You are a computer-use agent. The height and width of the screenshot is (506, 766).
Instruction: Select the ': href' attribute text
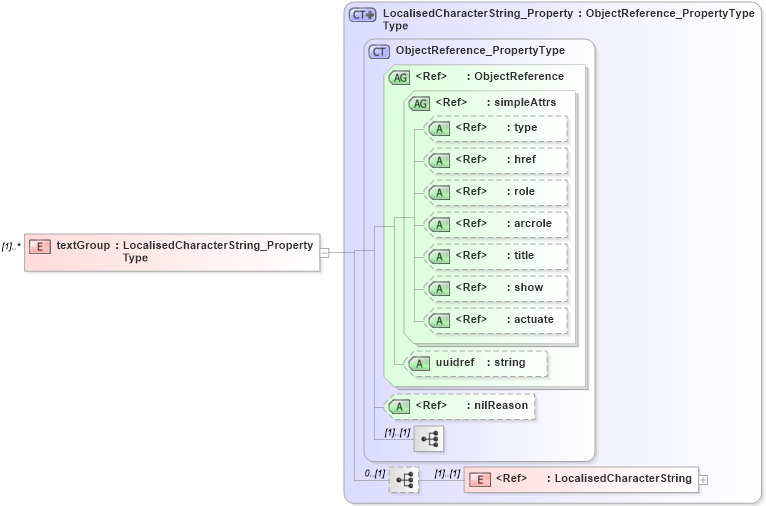pyautogui.click(x=521, y=159)
